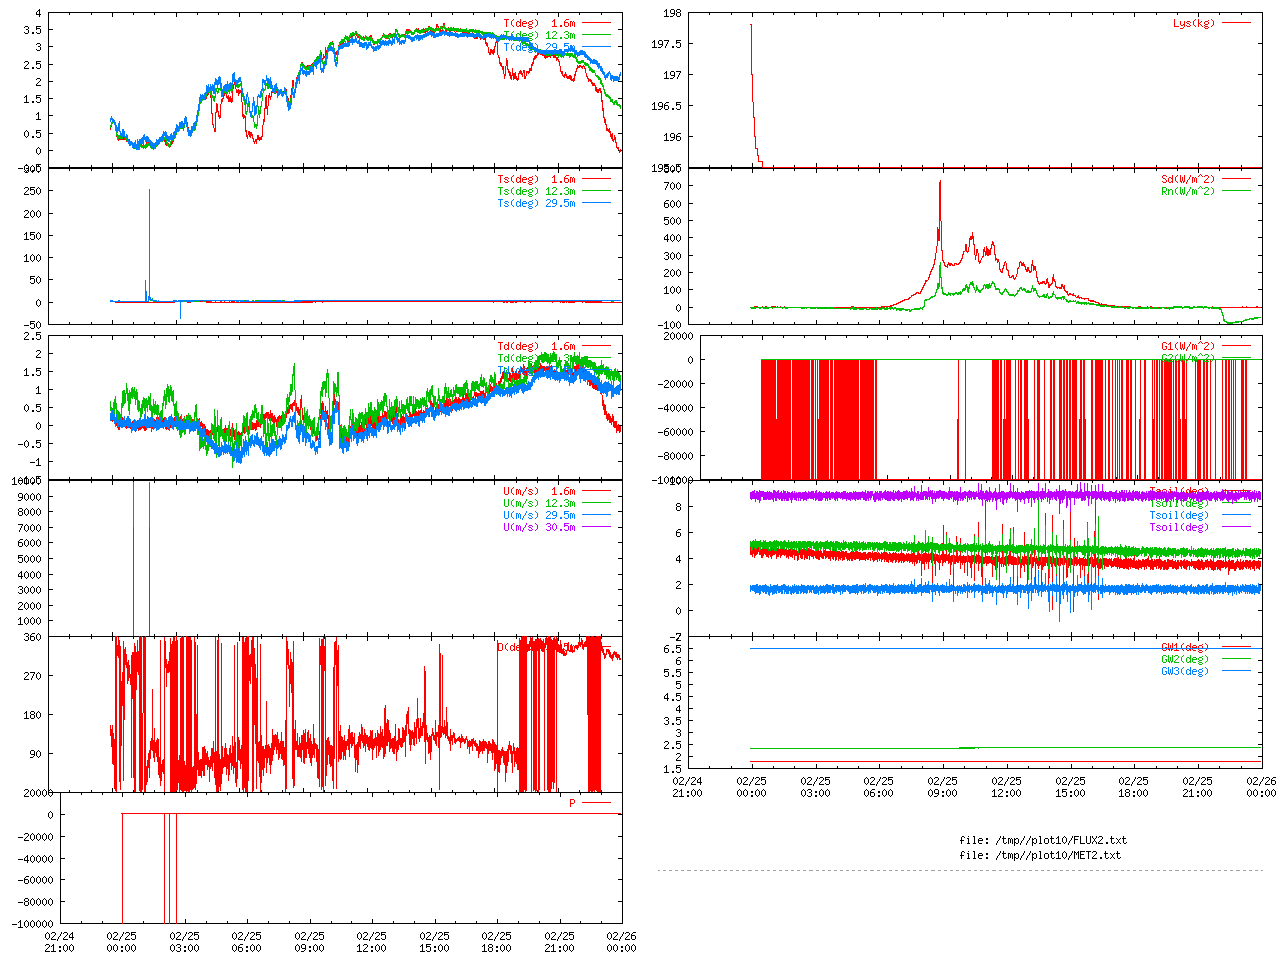1280x960 pixels.
Task: Click the 'P' legend label
Action: click(x=573, y=804)
